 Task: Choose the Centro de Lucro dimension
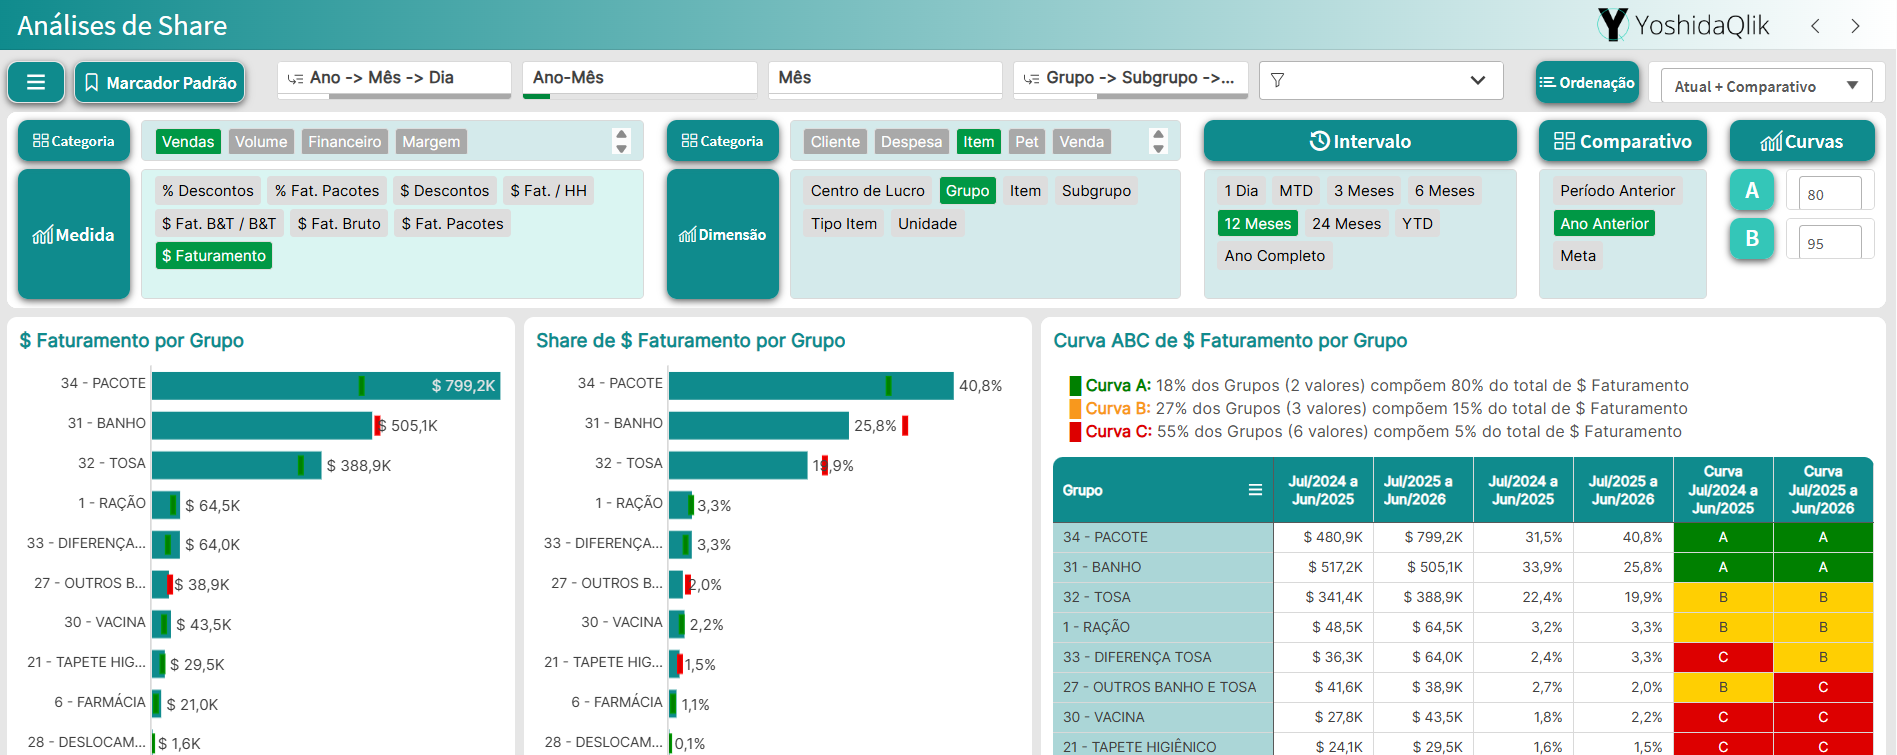pyautogui.click(x=868, y=191)
